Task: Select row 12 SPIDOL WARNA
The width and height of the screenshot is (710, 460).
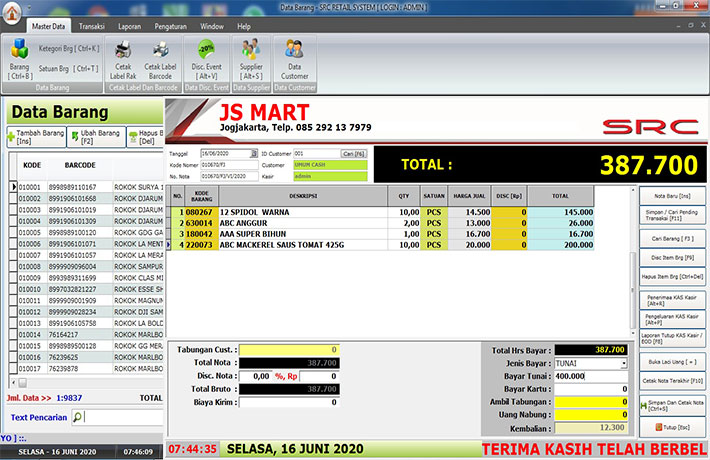Action: pyautogui.click(x=380, y=212)
